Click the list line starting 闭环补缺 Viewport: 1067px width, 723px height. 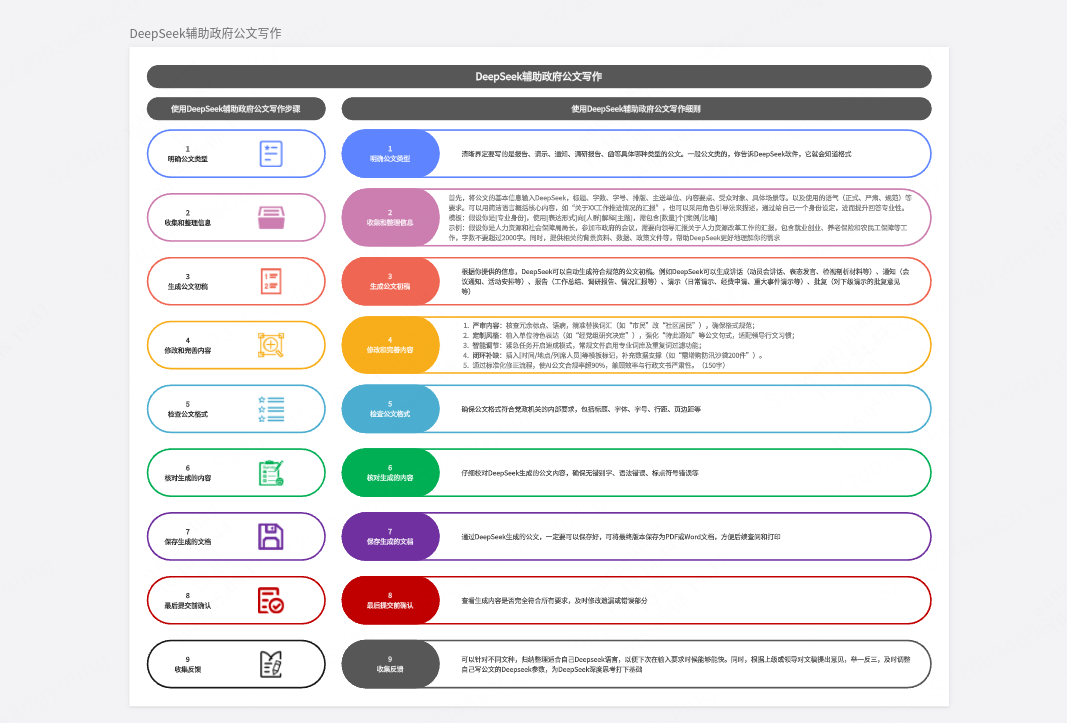[x=613, y=355]
